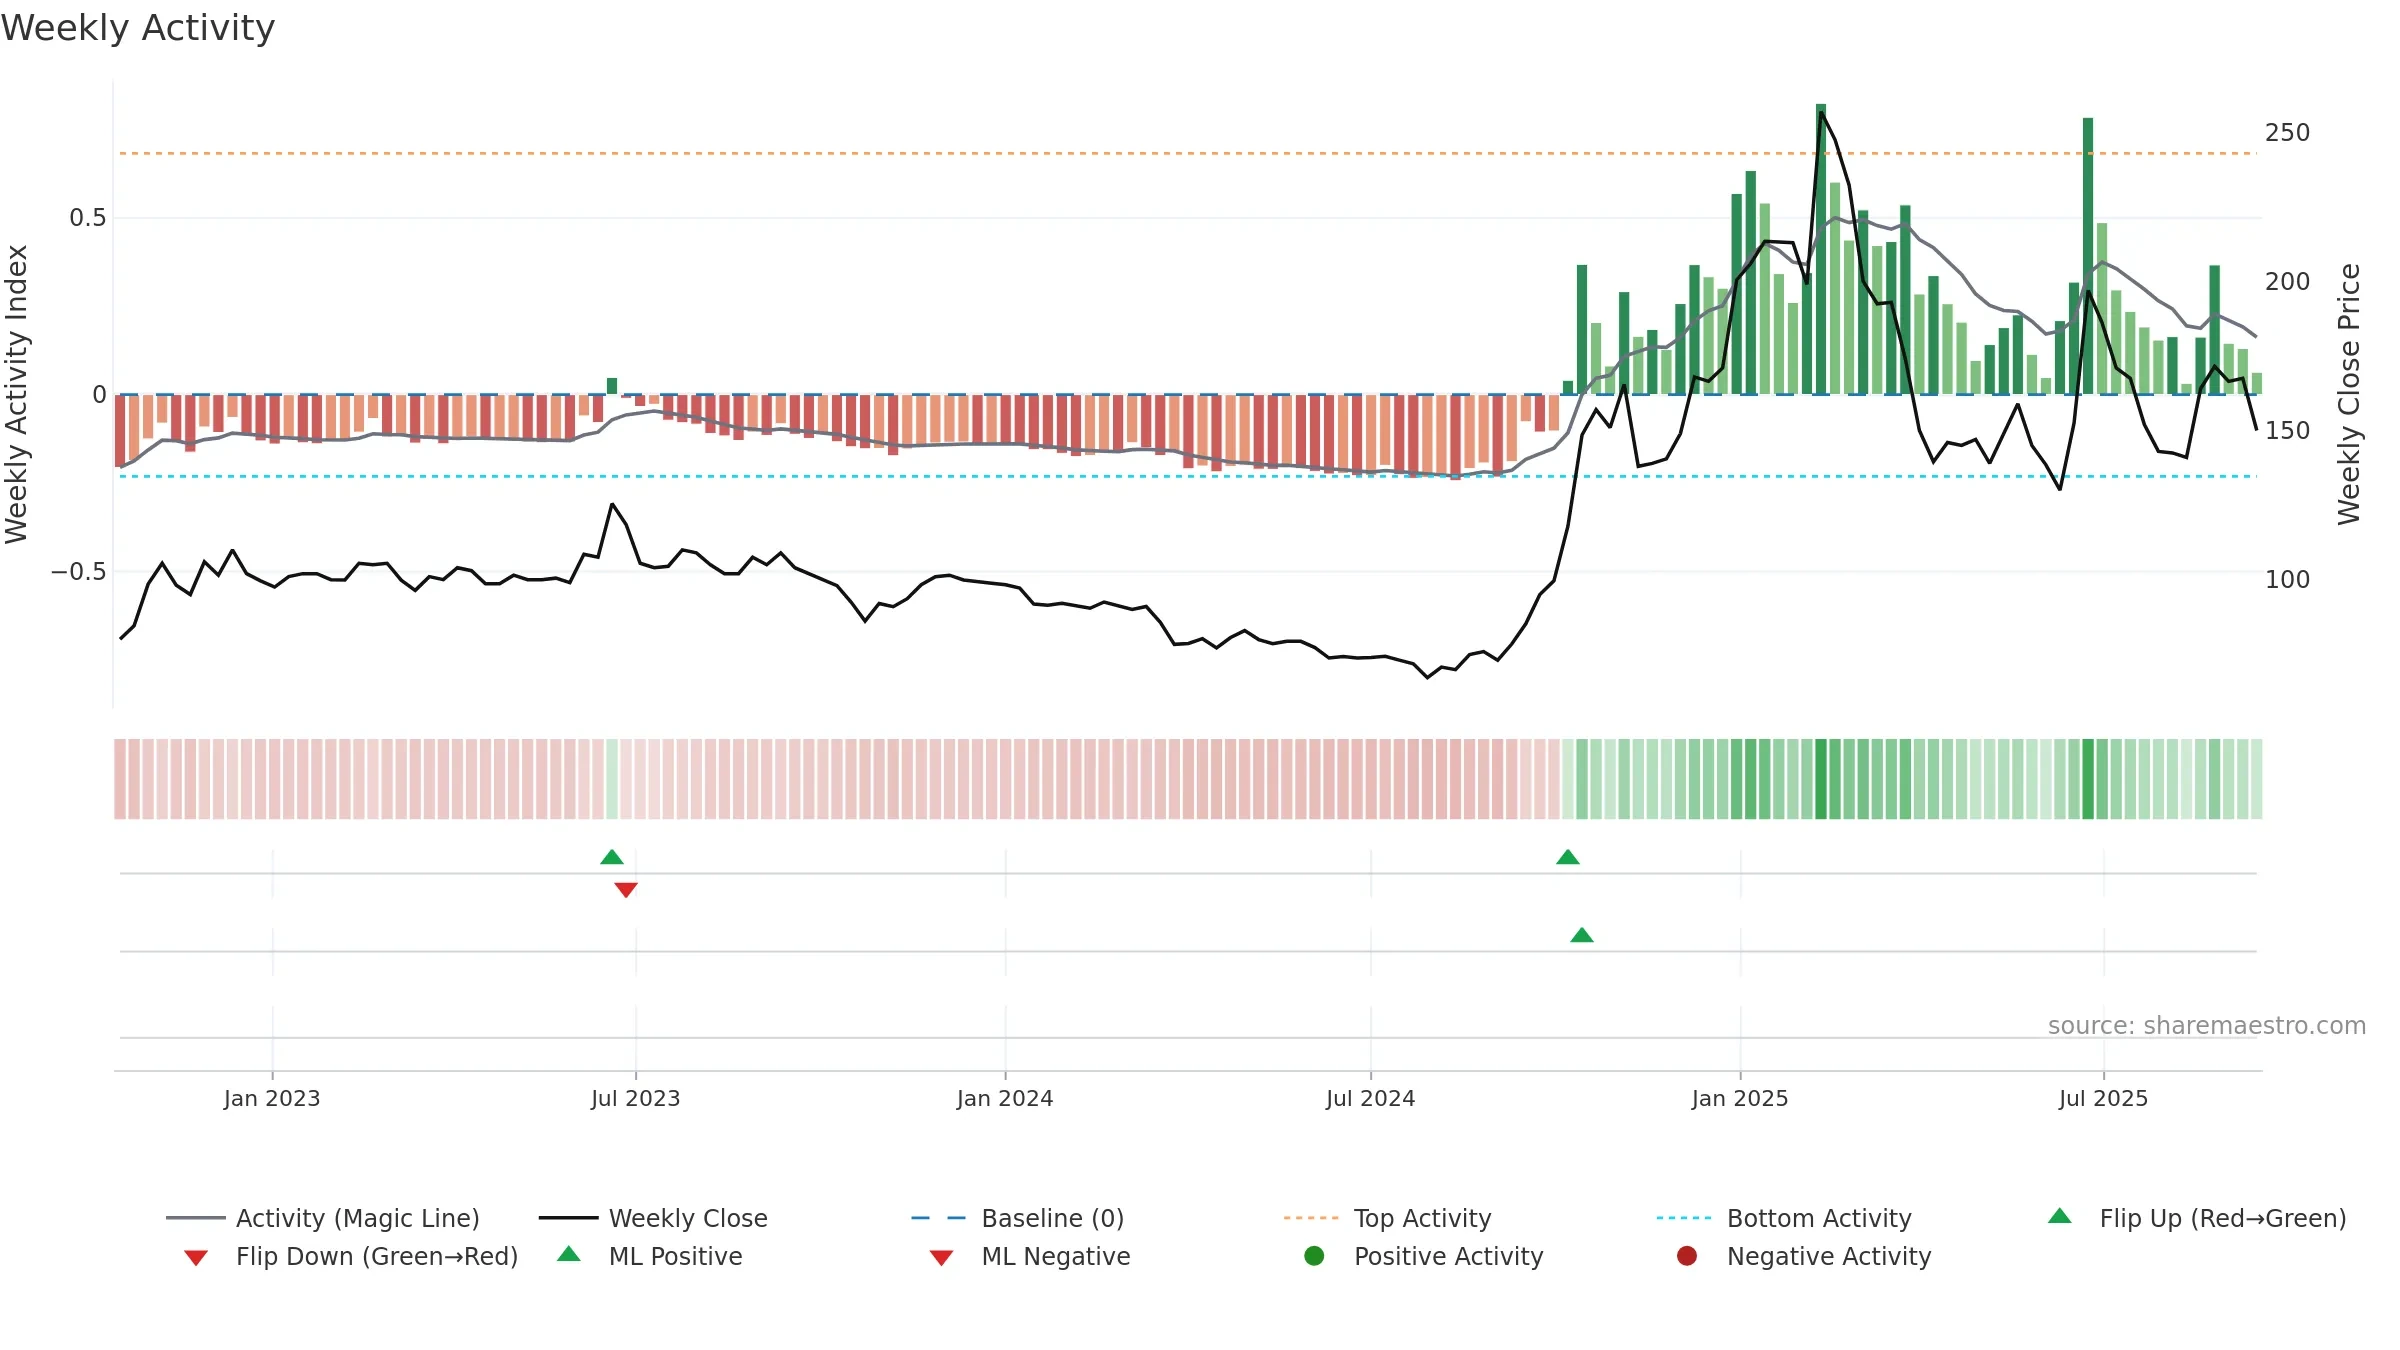Click the Negative Activity red dot icon
Screen dimensions: 2400x1350
tap(1687, 1256)
